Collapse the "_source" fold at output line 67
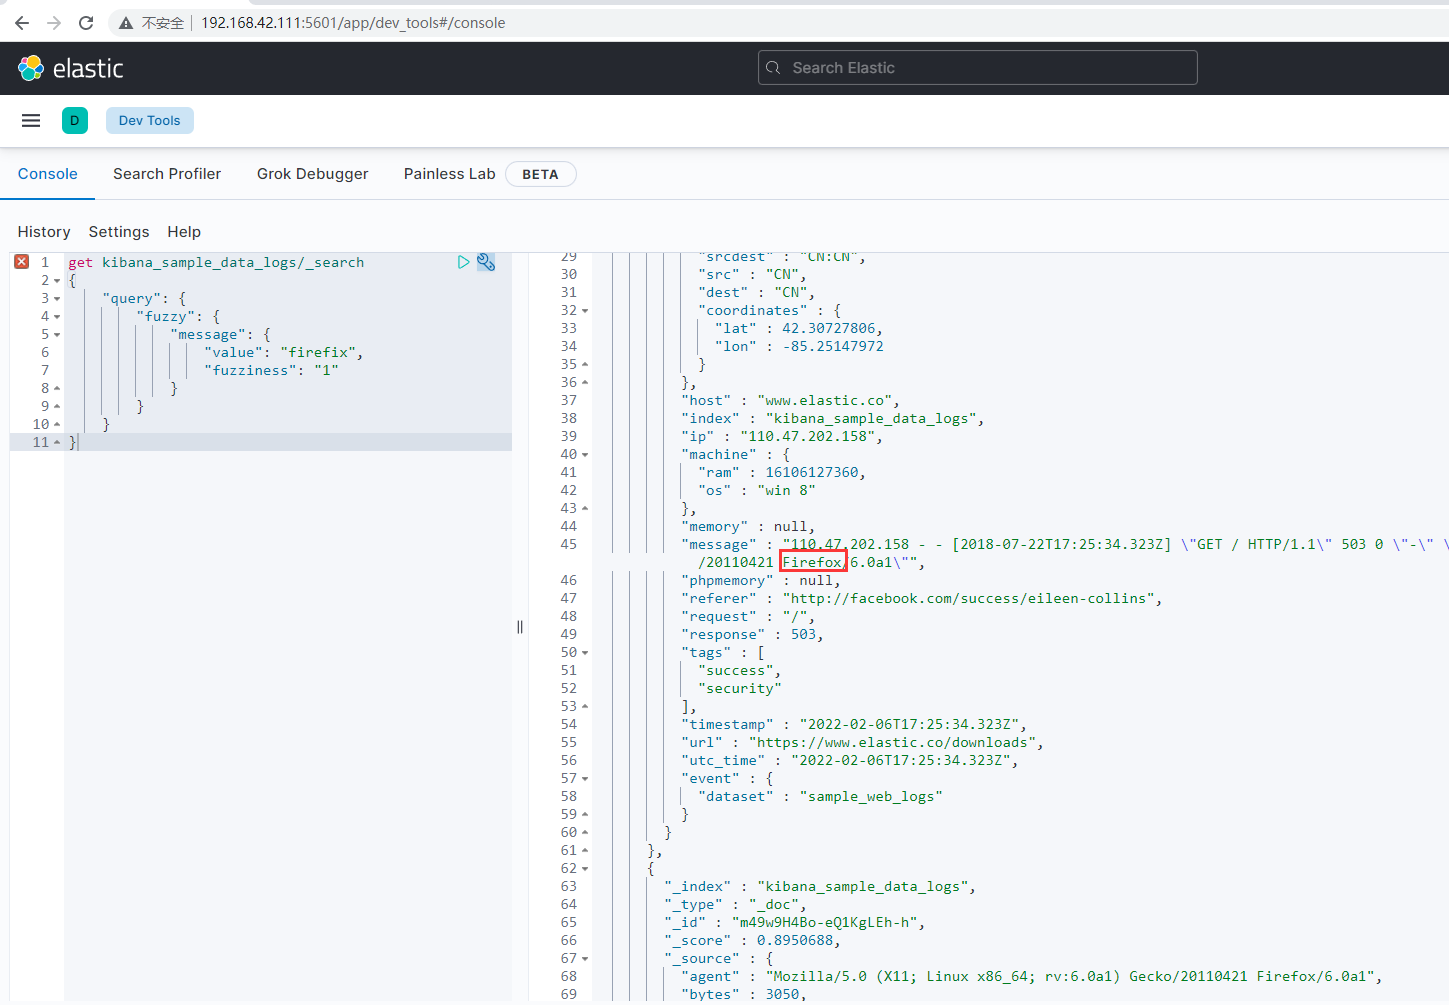The width and height of the screenshot is (1449, 1005). click(585, 959)
